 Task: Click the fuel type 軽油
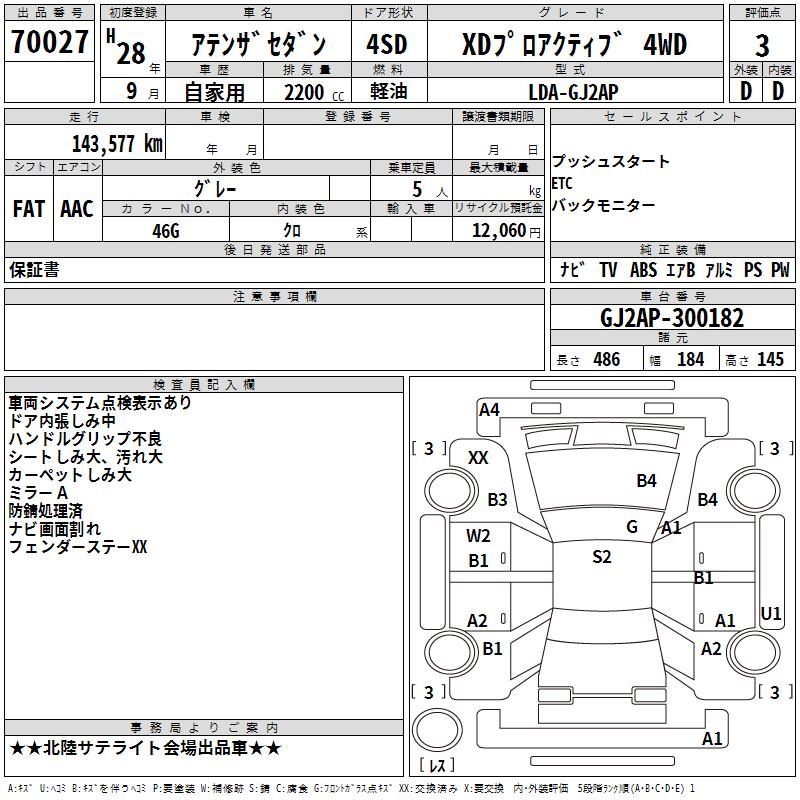389,91
